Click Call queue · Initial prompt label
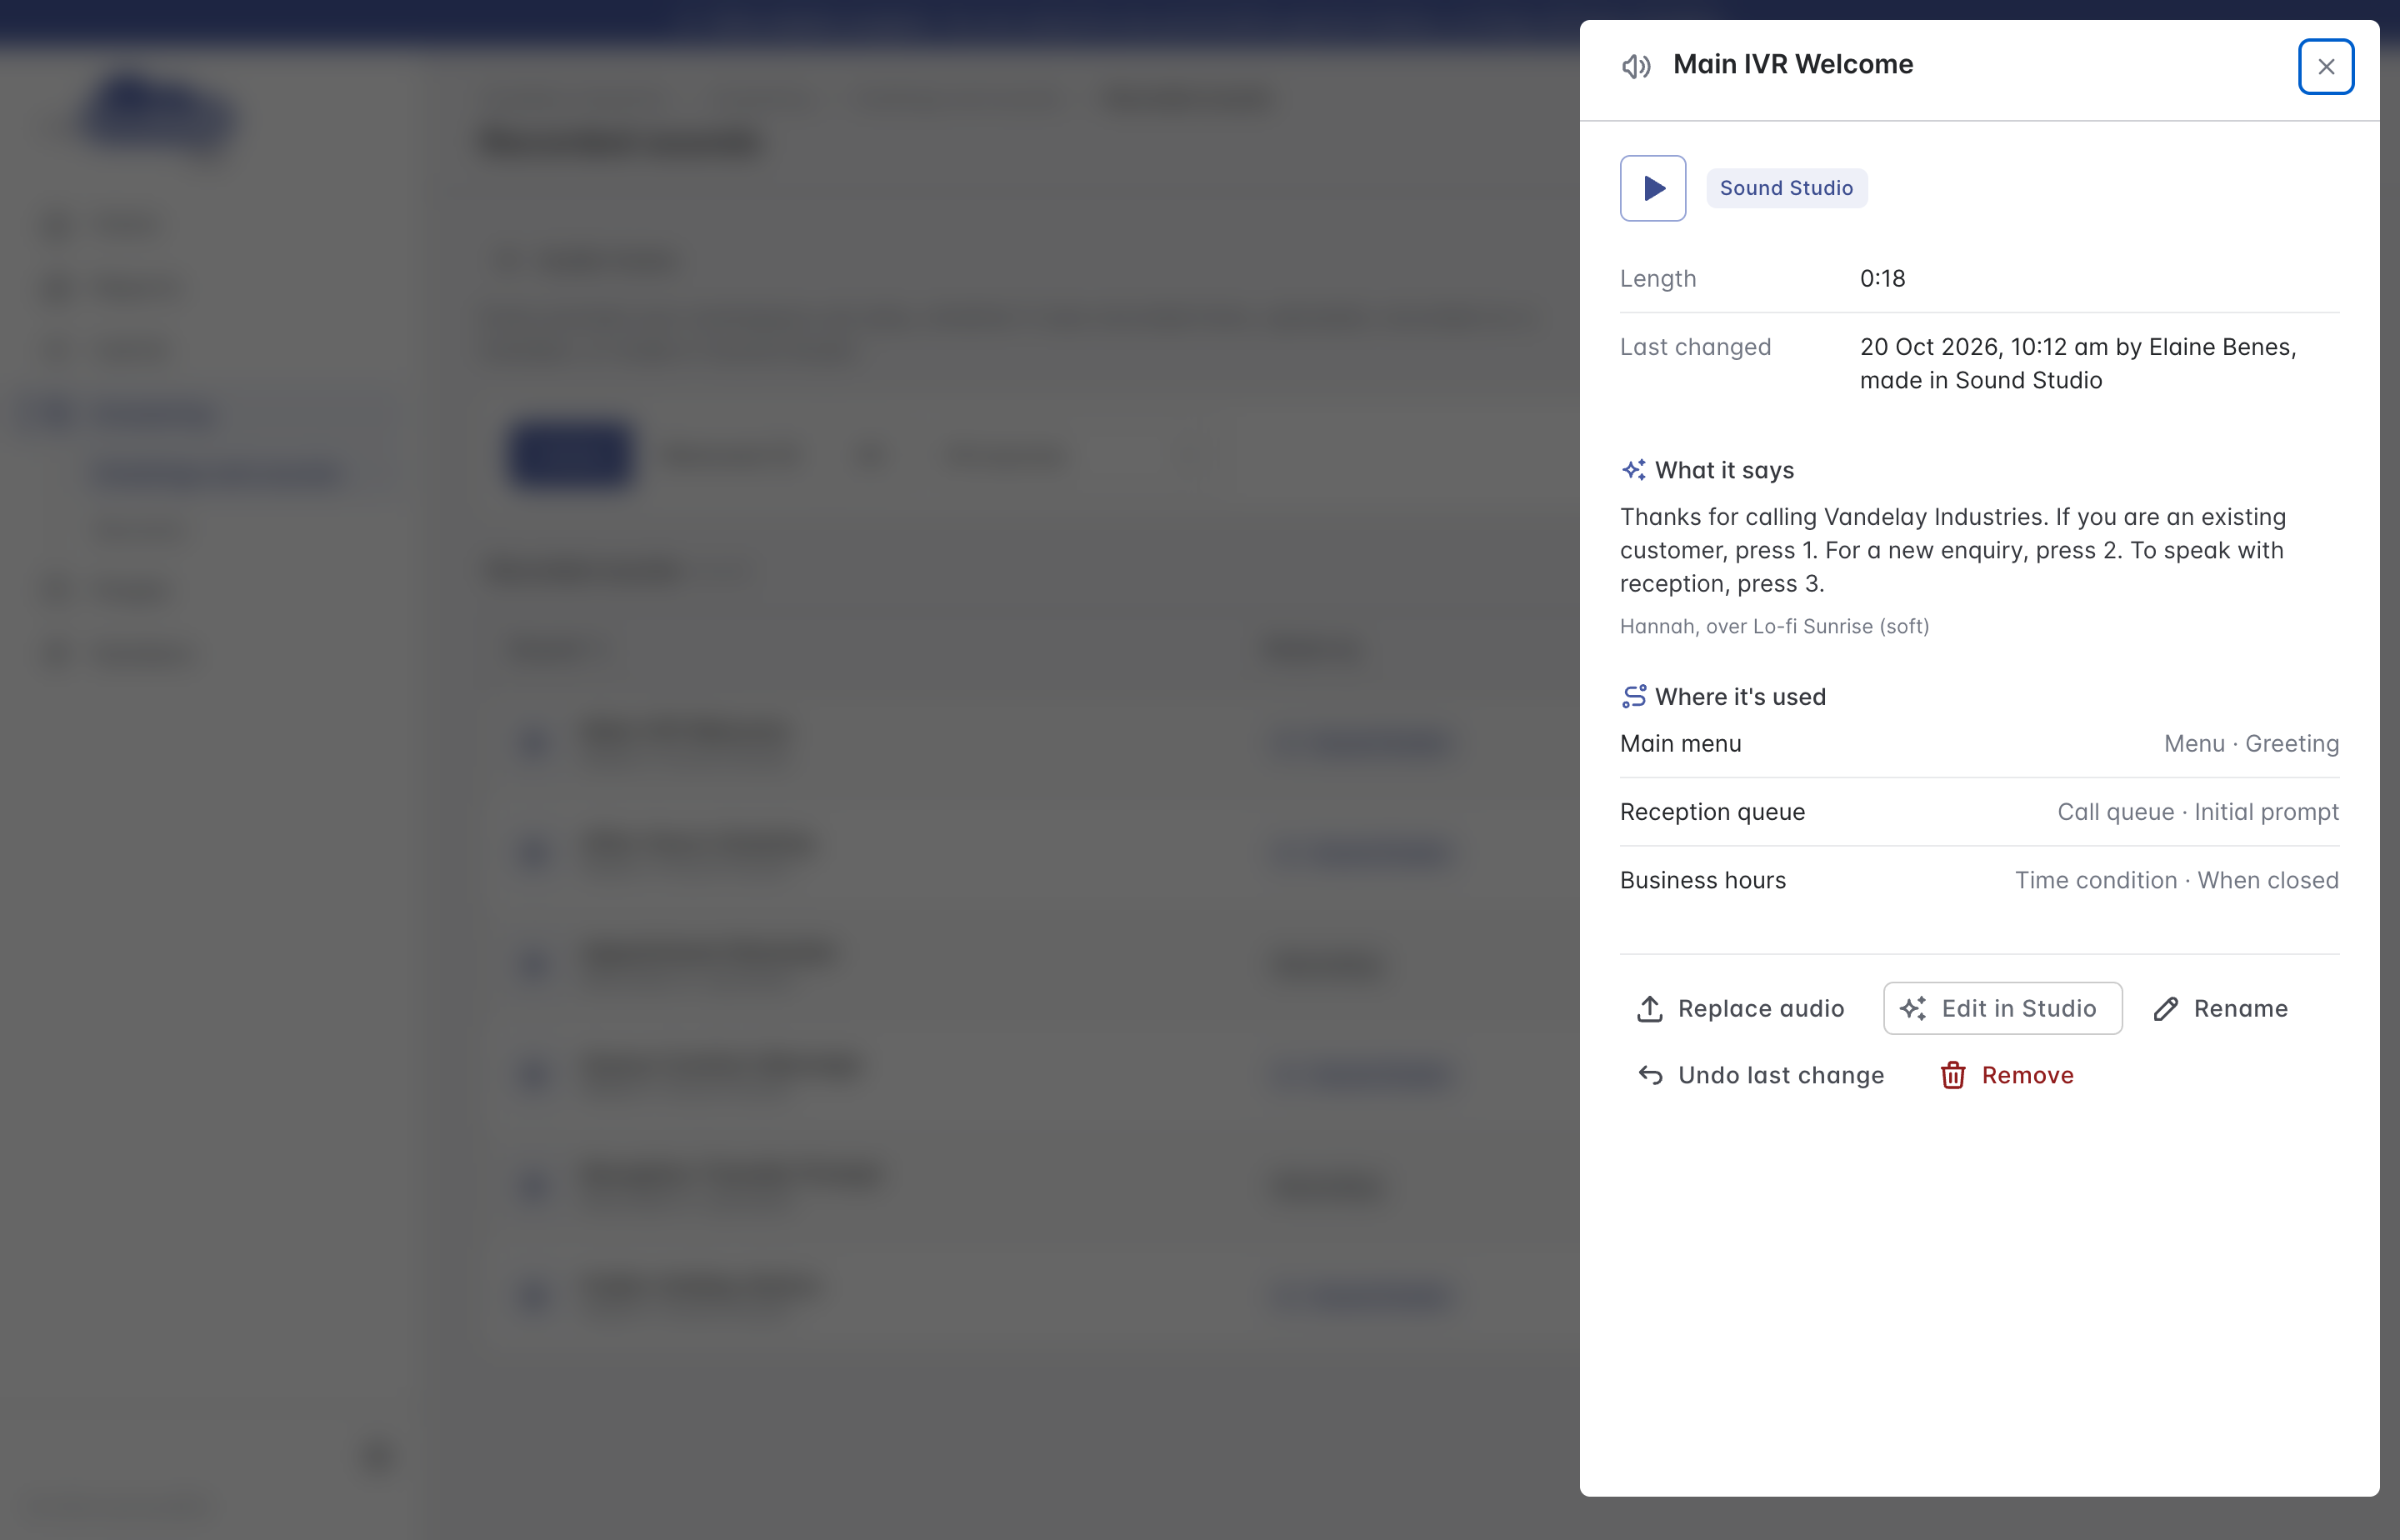Image resolution: width=2400 pixels, height=1540 pixels. 2198,812
